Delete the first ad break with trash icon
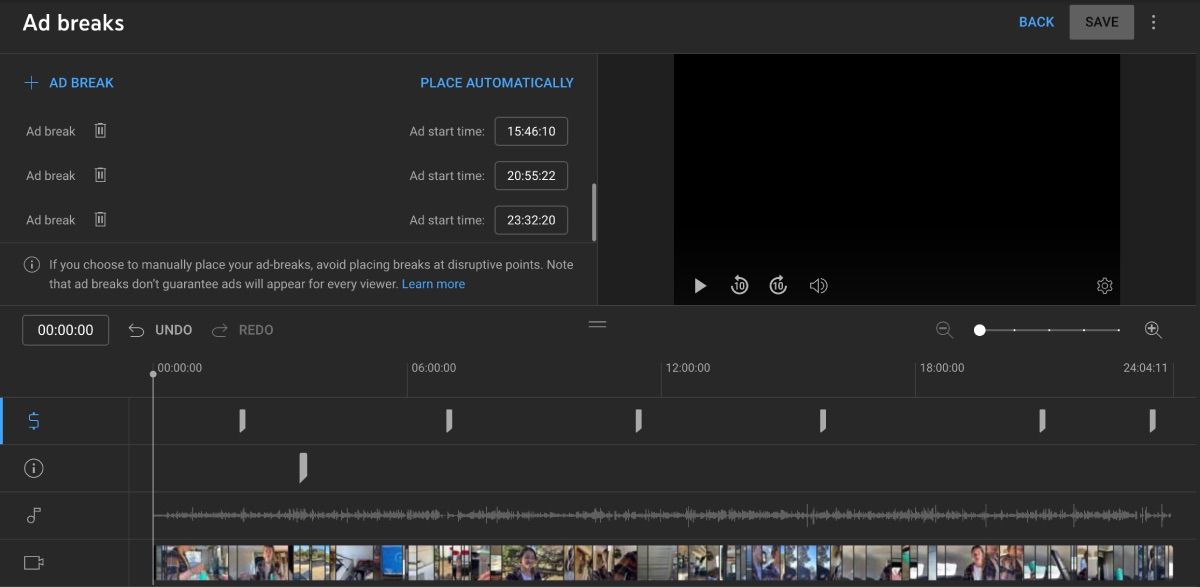Screen dimensions: 1200x587 tap(100, 130)
